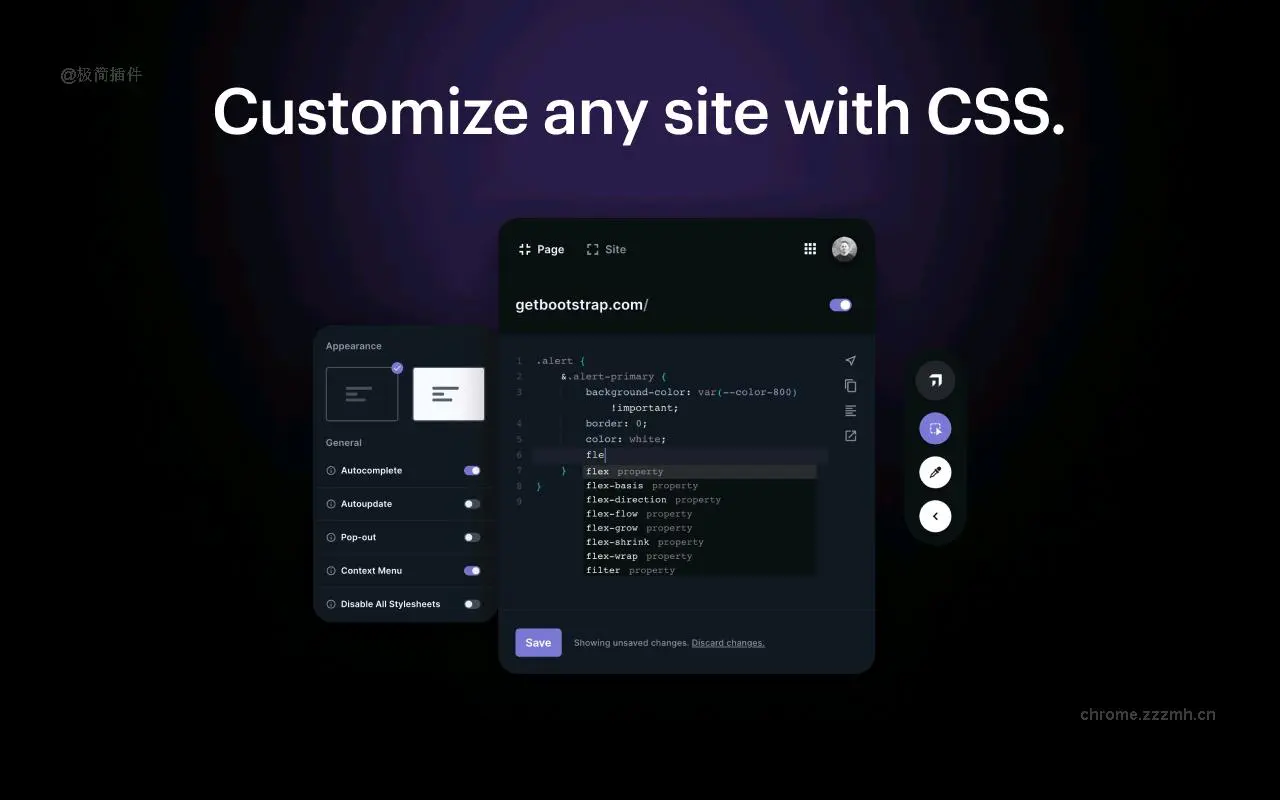Image resolution: width=1280 pixels, height=800 pixels.
Task: Disable the Context Menu toggle
Action: [x=471, y=570]
